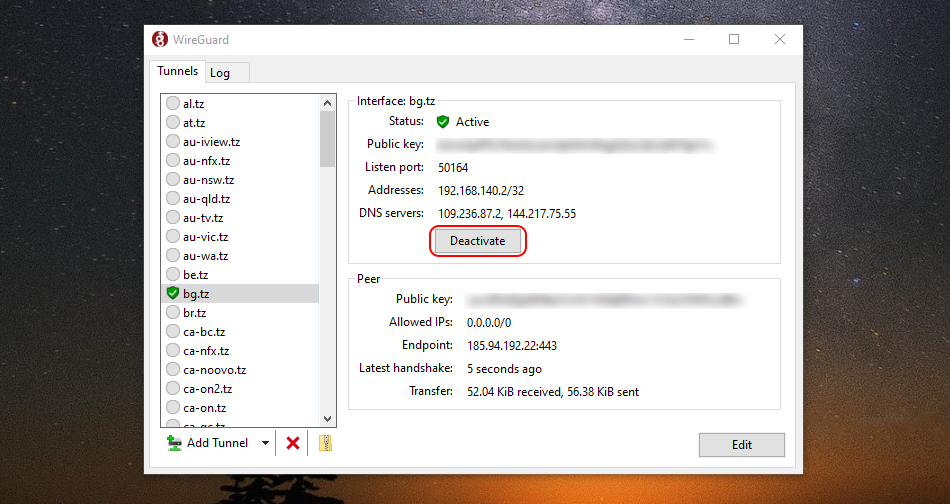The image size is (950, 504).
Task: Click the green active shield beside bg.tz
Action: click(173, 293)
